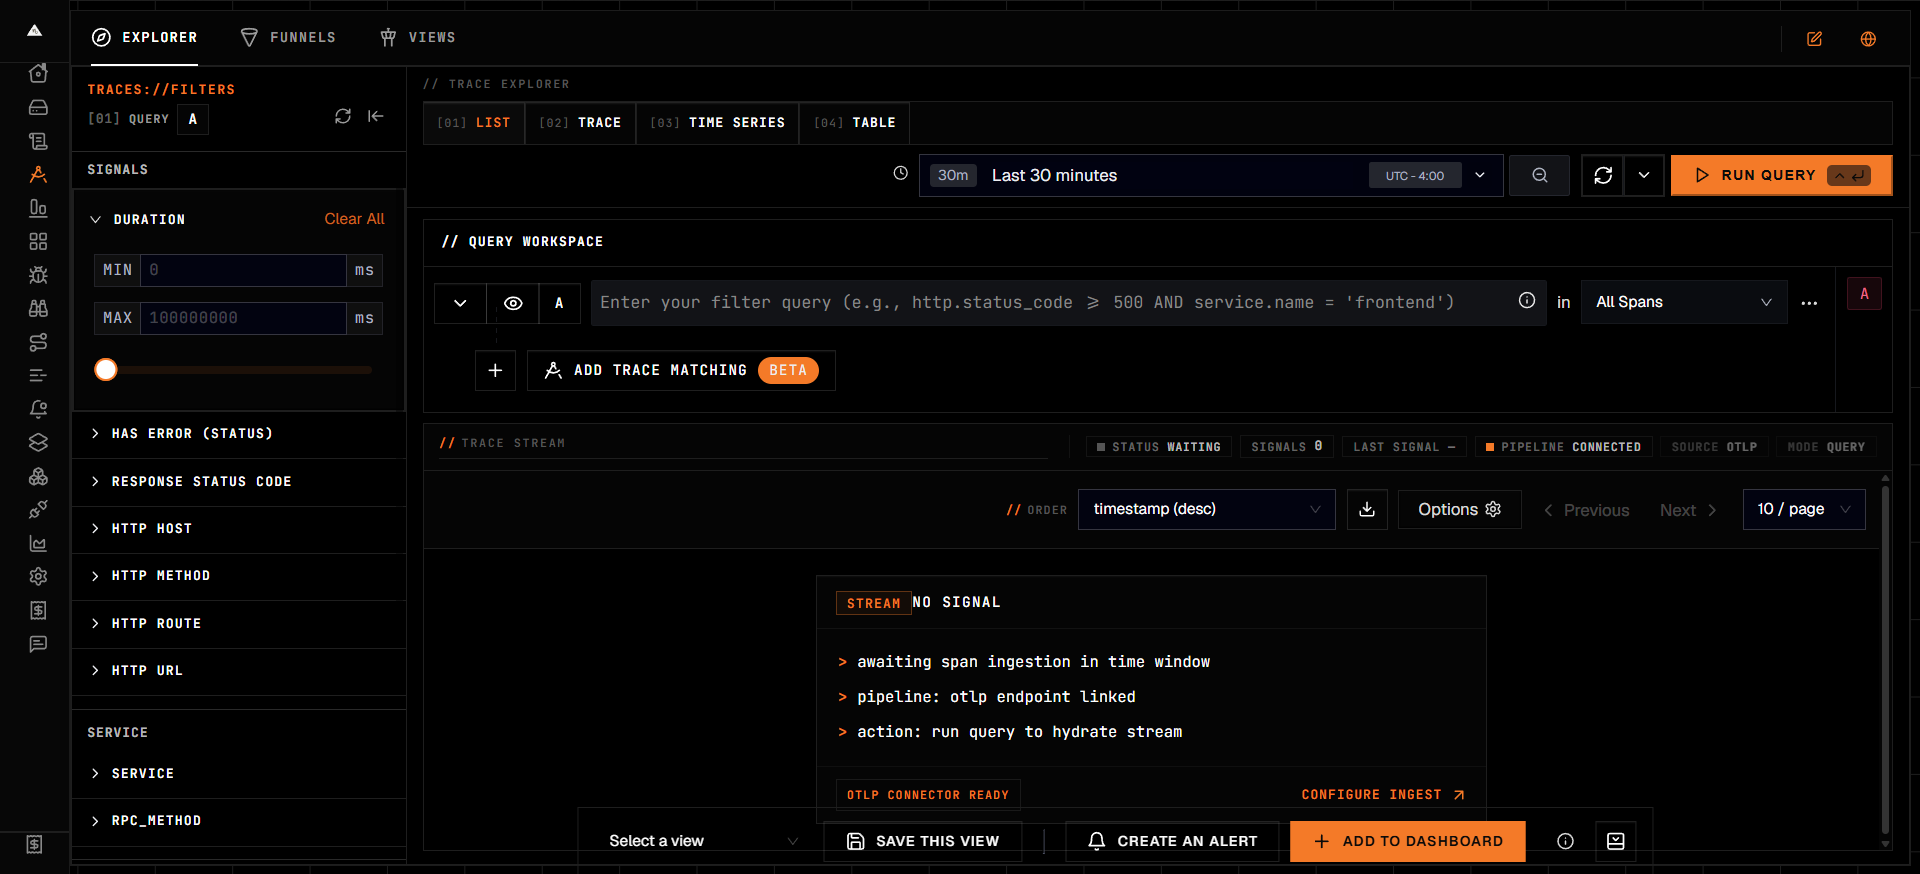The width and height of the screenshot is (1920, 874).
Task: Open the orange compass Traces sidebar icon
Action: point(38,174)
